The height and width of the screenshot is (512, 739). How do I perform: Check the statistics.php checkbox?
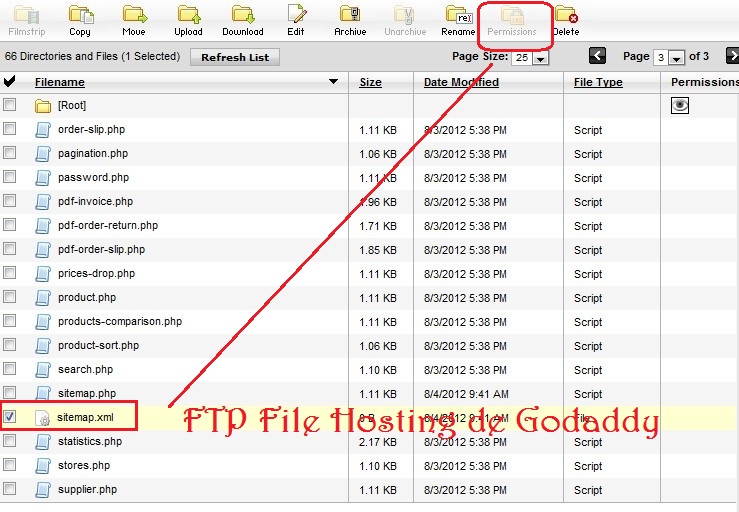[x=9, y=440]
